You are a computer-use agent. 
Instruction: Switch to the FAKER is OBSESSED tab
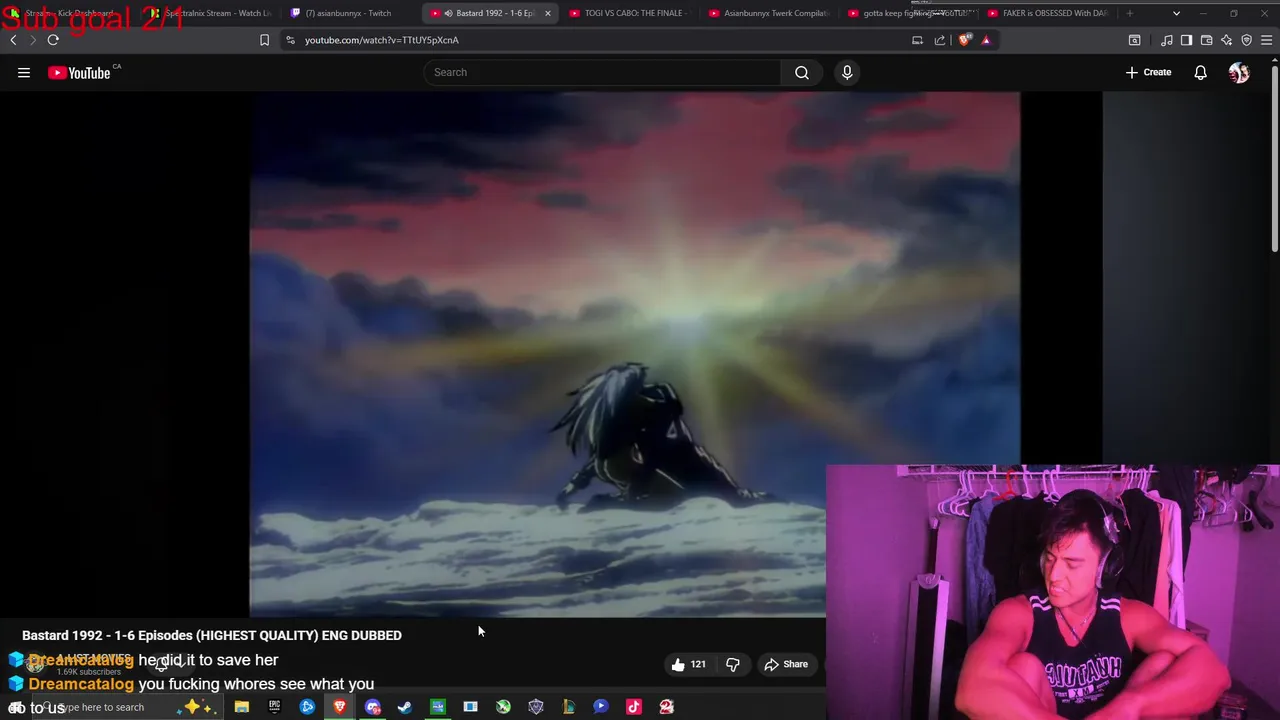pos(1046,13)
